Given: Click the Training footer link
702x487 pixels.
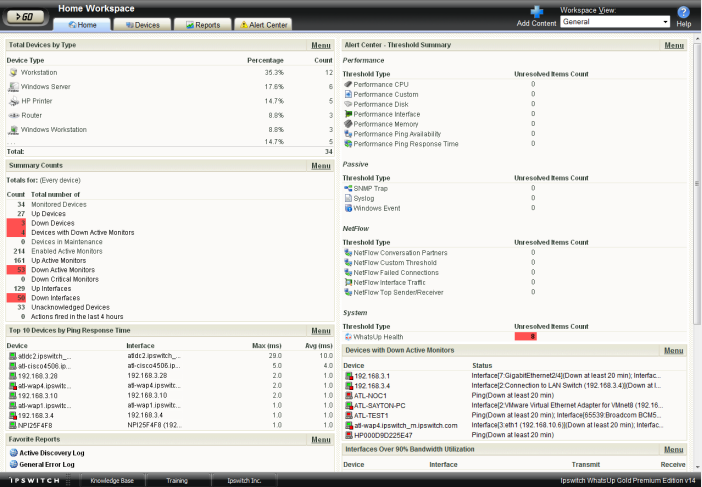Looking at the screenshot, I should [177, 480].
